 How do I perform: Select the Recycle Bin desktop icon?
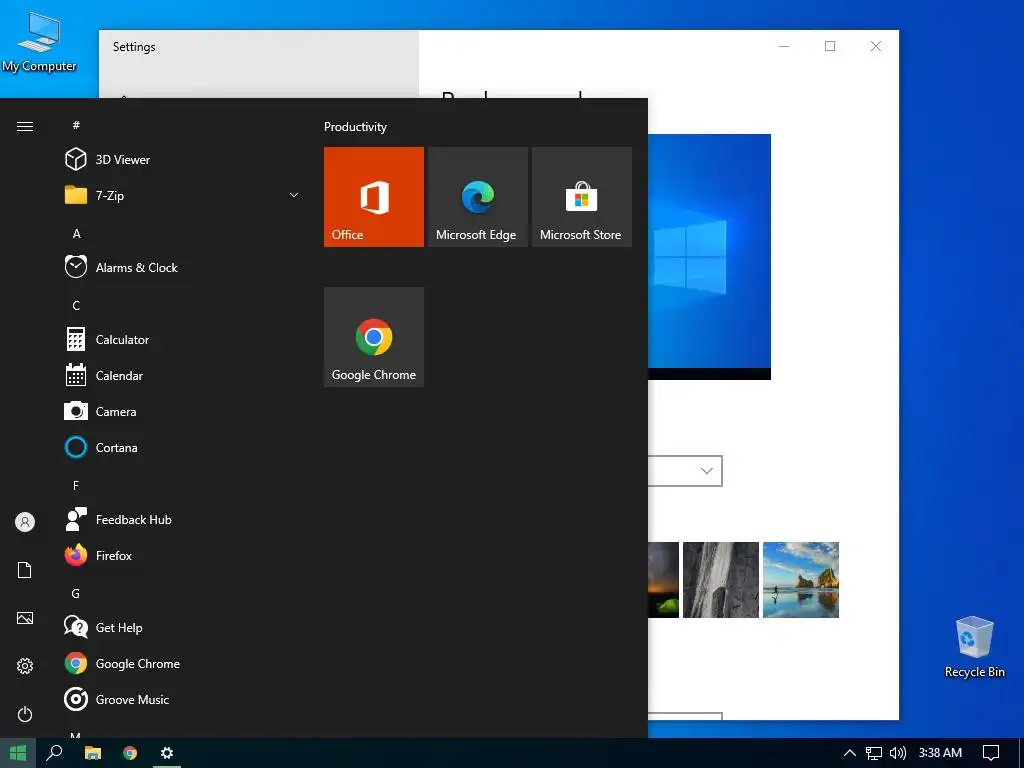pos(974,647)
